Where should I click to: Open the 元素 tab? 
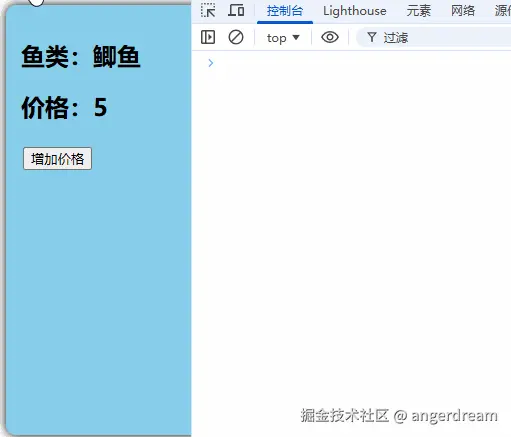[x=419, y=11]
